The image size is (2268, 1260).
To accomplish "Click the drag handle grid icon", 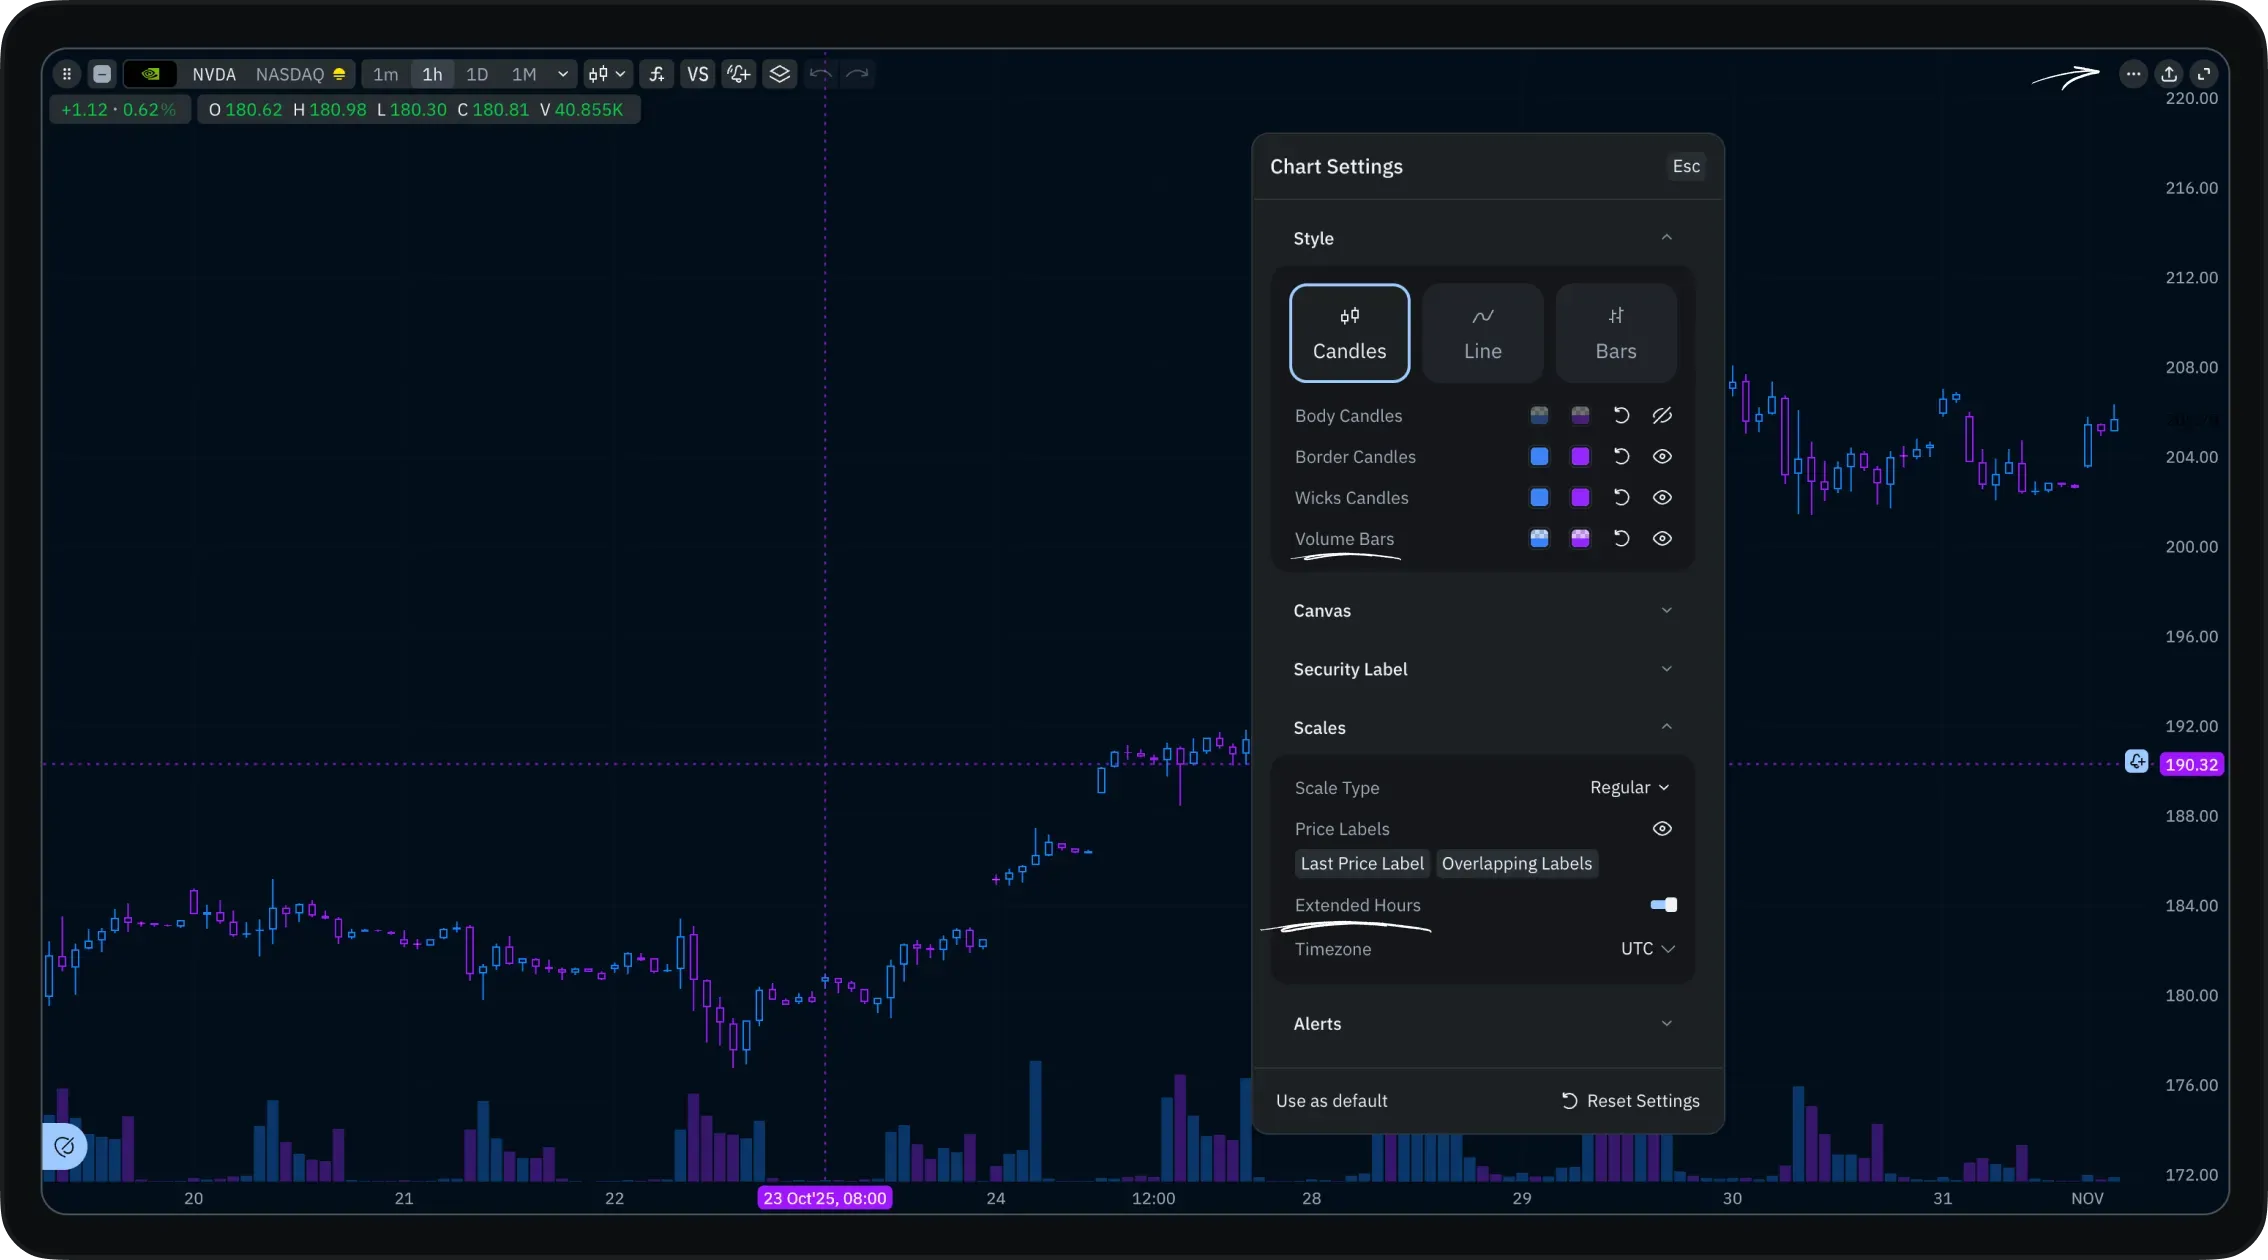I will tap(67, 74).
